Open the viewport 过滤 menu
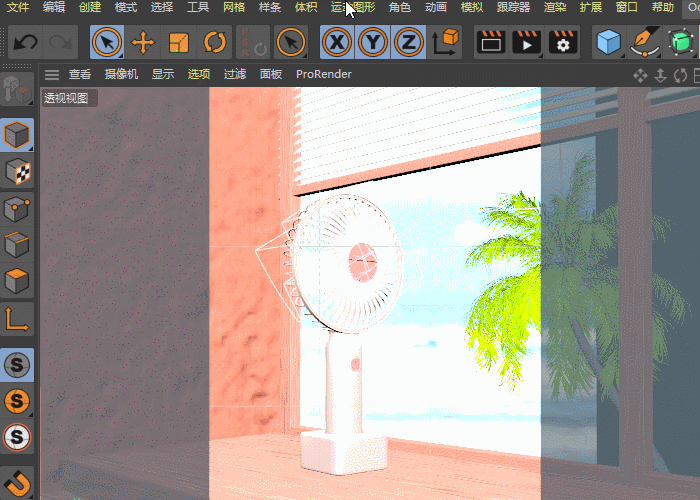This screenshot has width=700, height=500. [235, 74]
